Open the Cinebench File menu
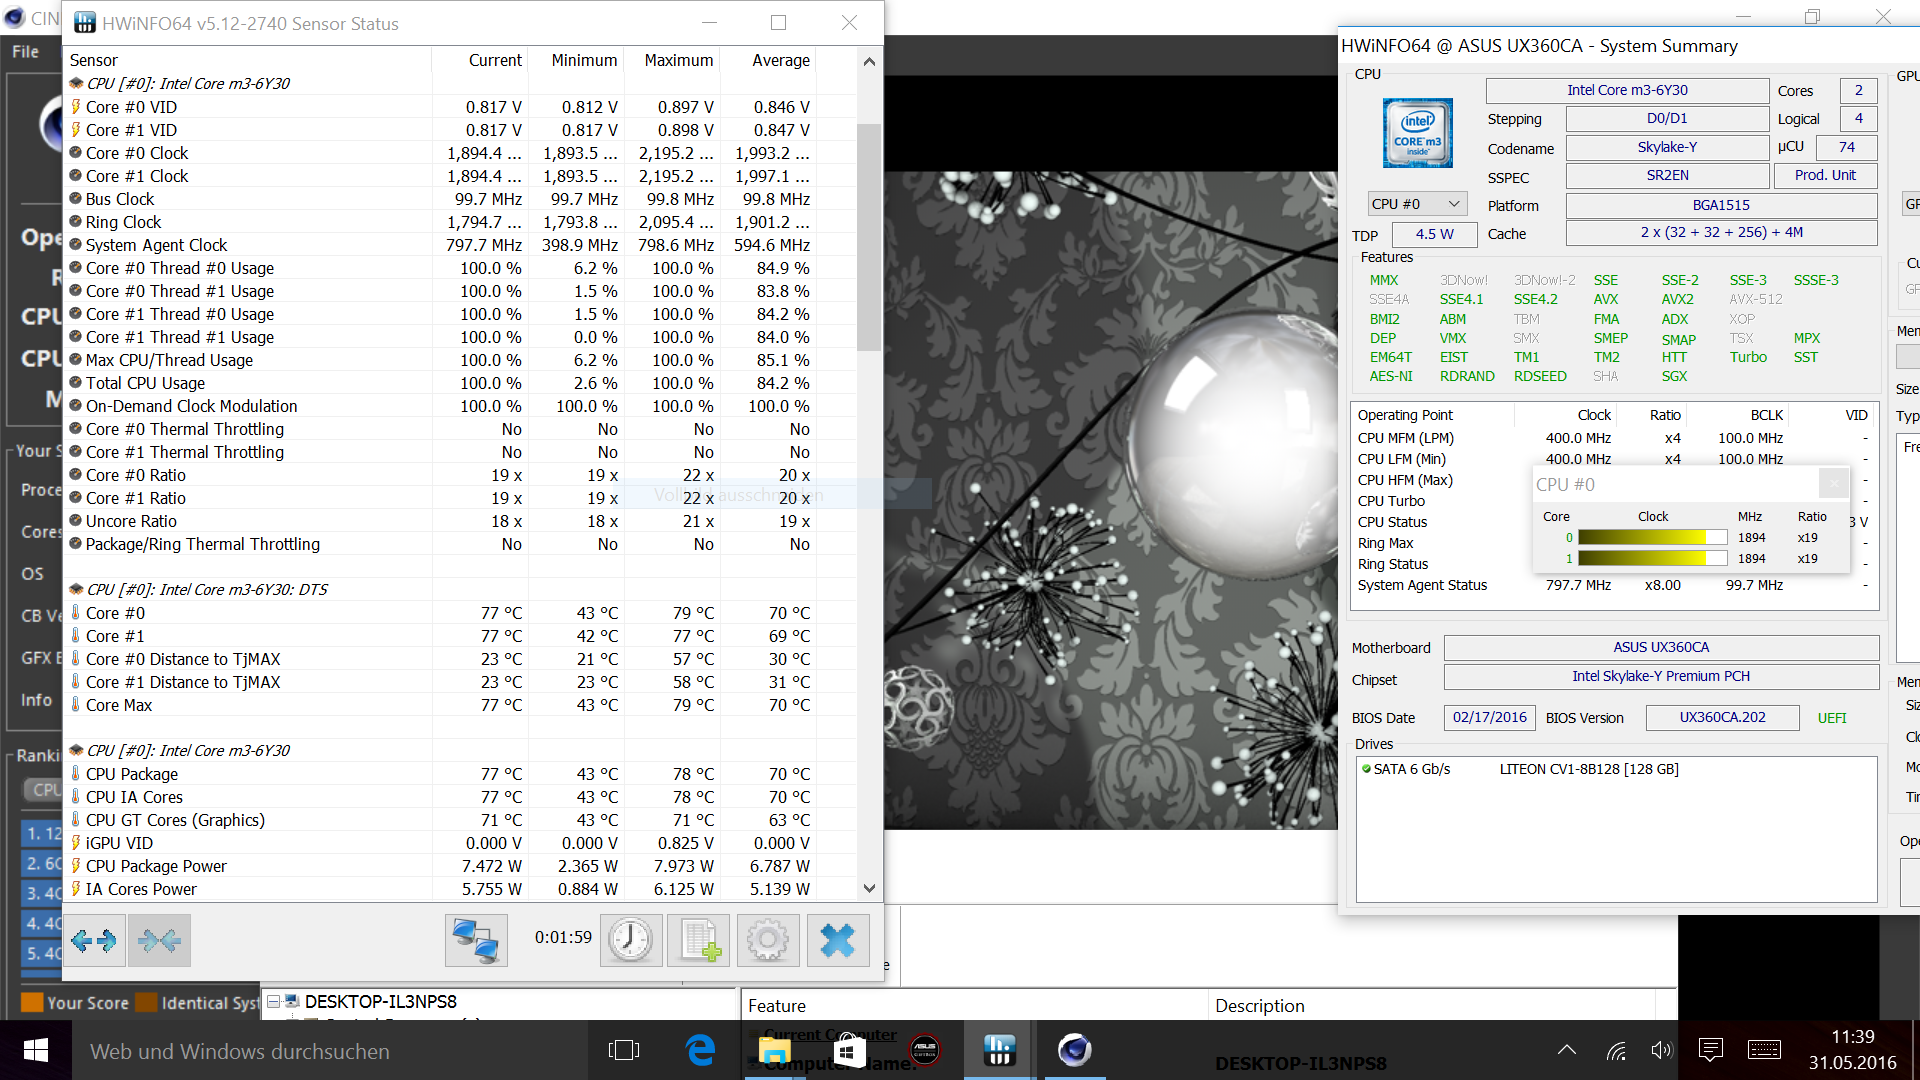Screen dimensions: 1920x1080 click(26, 52)
